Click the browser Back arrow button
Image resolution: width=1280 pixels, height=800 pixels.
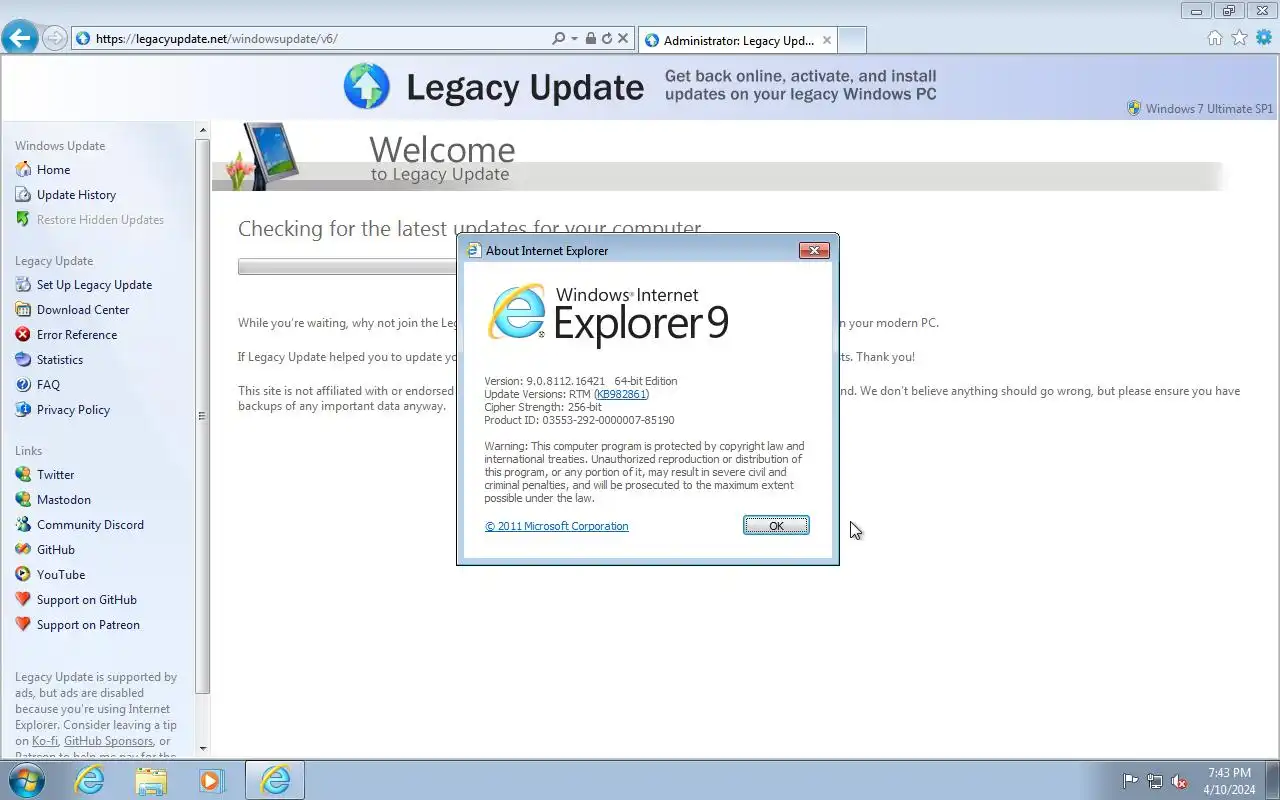tap(20, 38)
